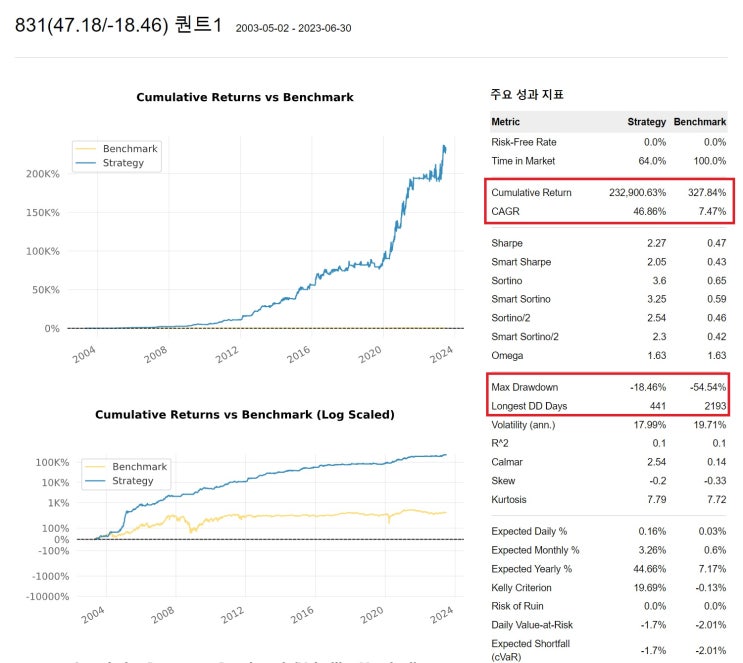Click the strategy Kurtosis value 7.79

tap(656, 500)
